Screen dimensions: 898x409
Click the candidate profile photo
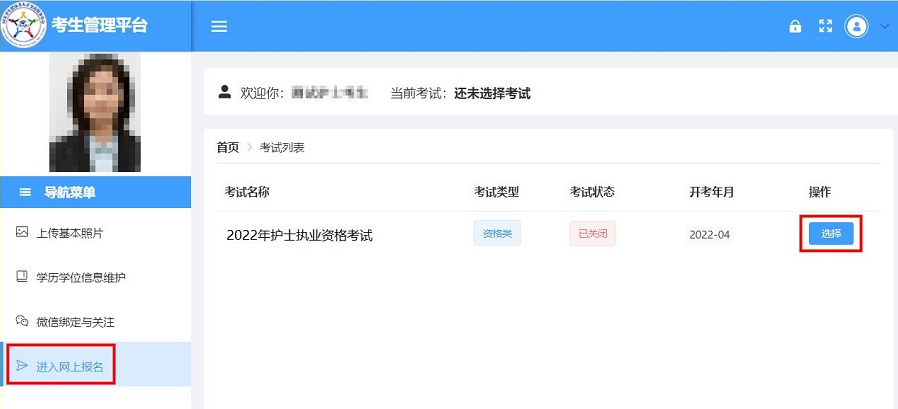[95, 112]
